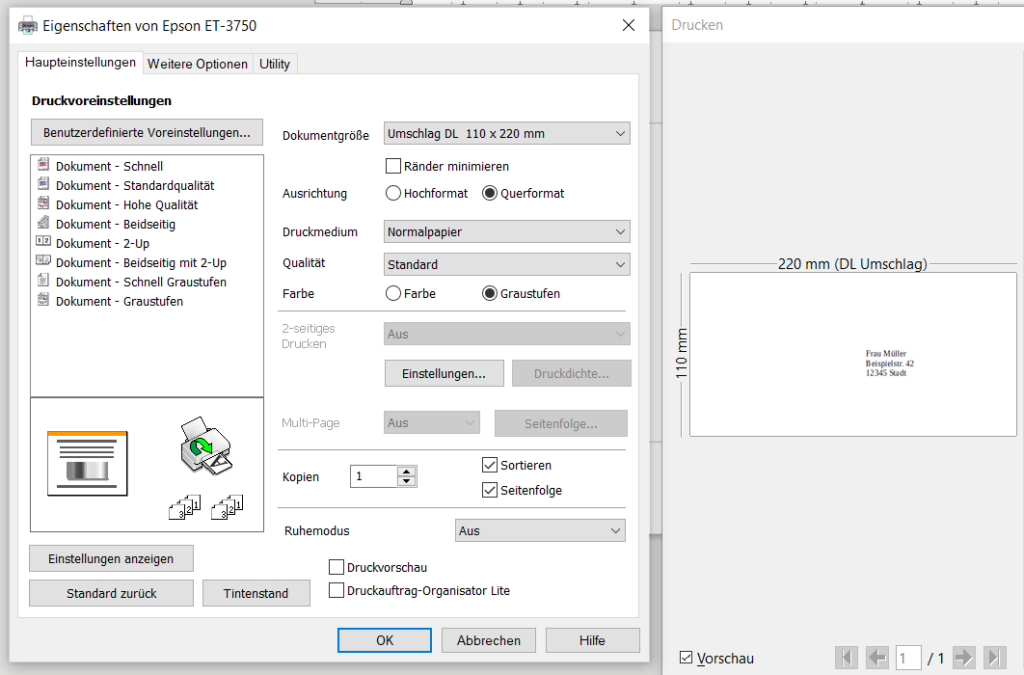Click the Seitenfolge... button
The width and height of the screenshot is (1024, 675).
[x=561, y=424]
